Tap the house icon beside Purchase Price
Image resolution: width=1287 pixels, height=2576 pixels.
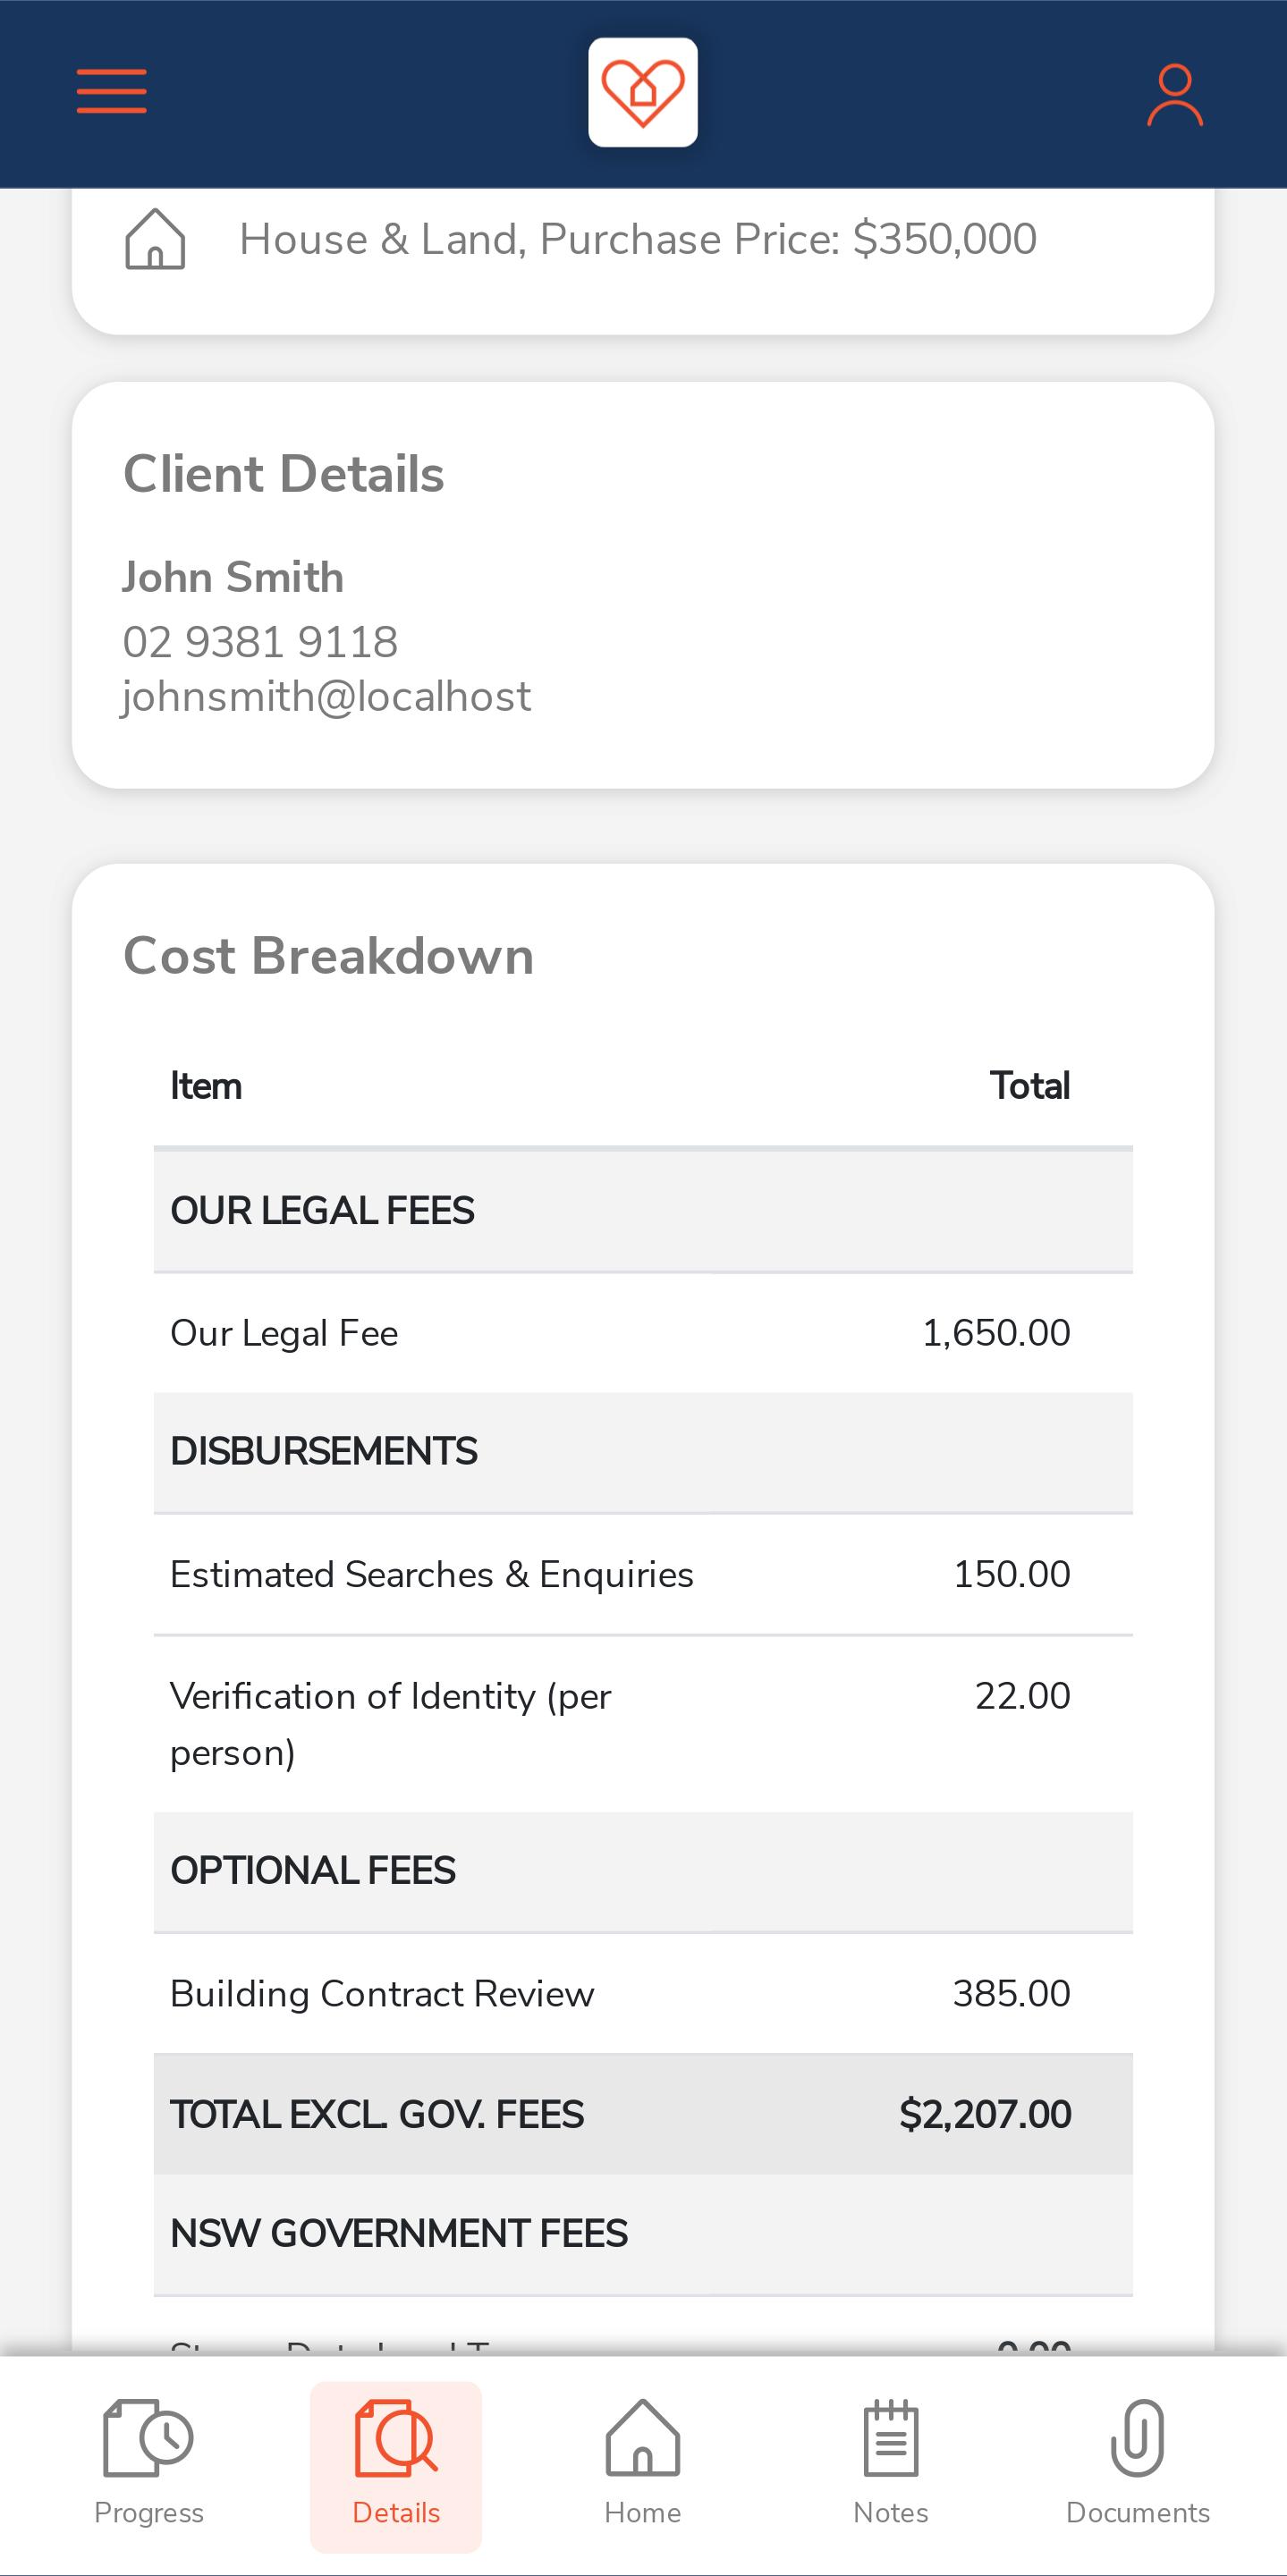(155, 239)
